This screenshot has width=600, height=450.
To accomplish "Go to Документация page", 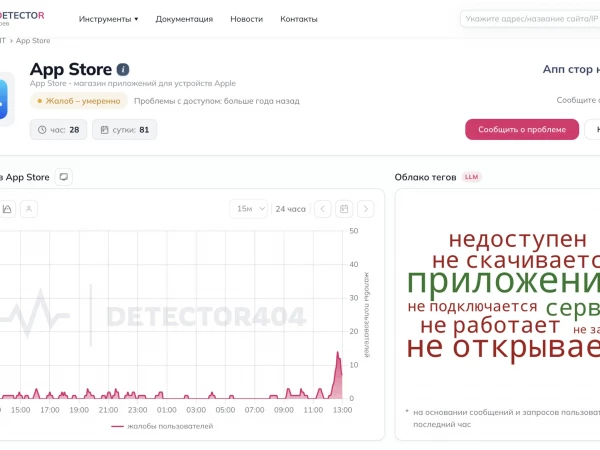I will [184, 19].
